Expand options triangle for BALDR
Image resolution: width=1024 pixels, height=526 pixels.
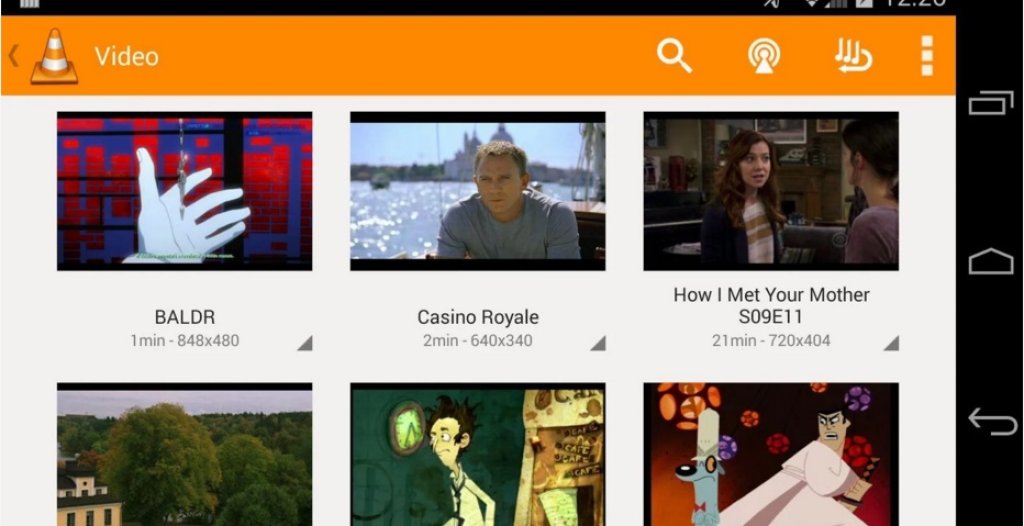pyautogui.click(x=305, y=344)
